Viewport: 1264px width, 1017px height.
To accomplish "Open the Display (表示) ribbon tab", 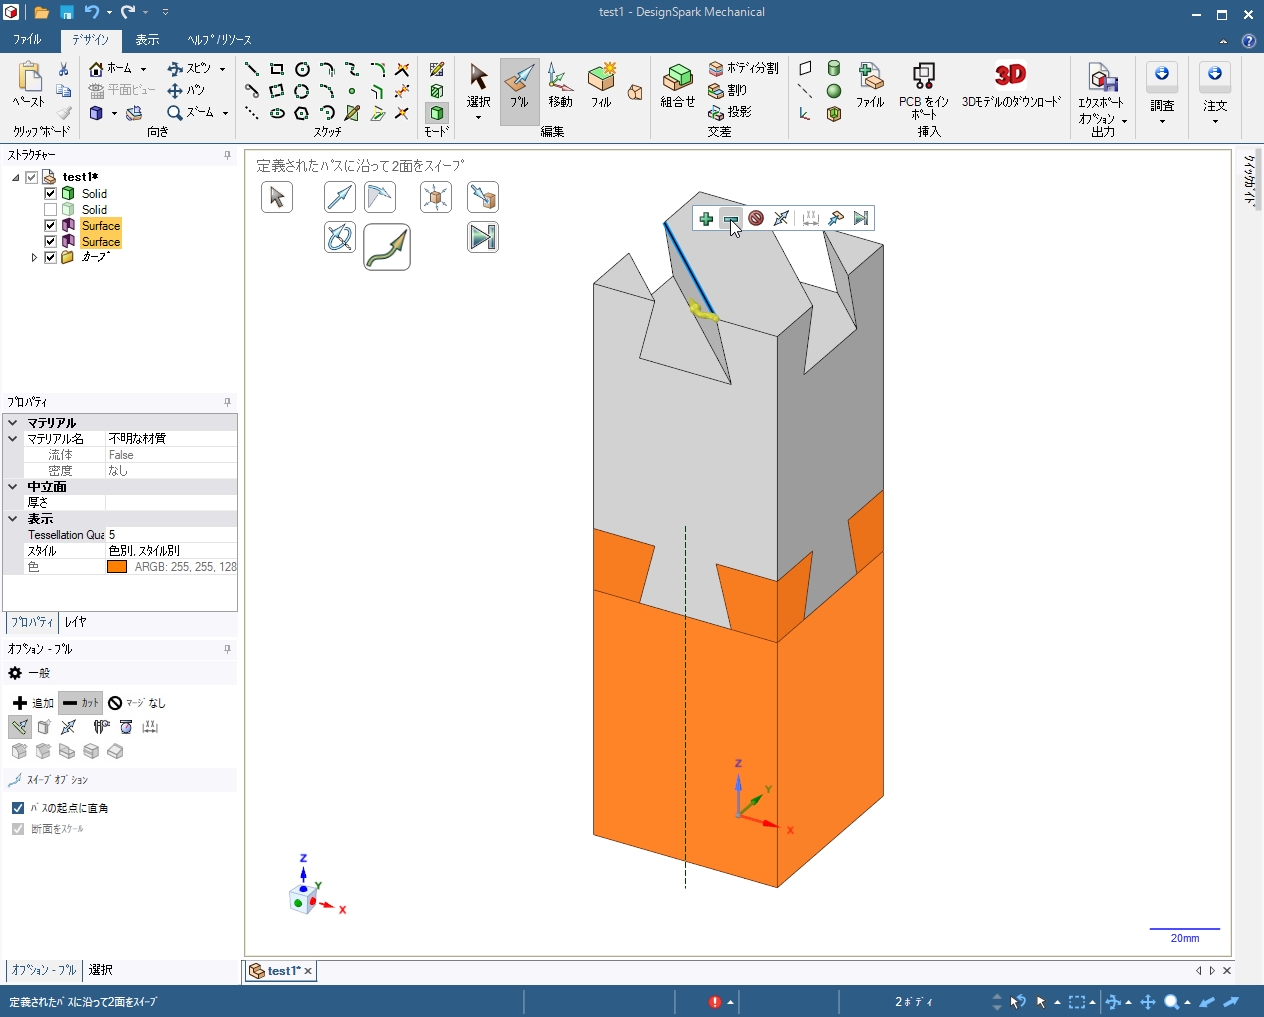I will (147, 40).
